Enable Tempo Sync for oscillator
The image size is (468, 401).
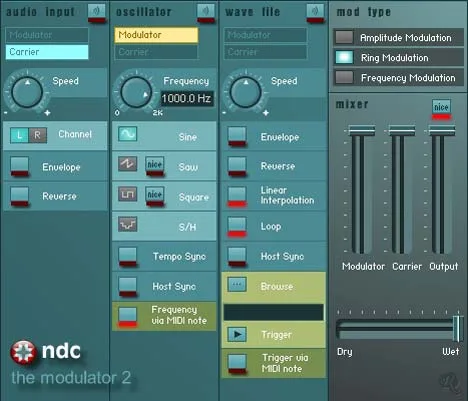pos(128,256)
